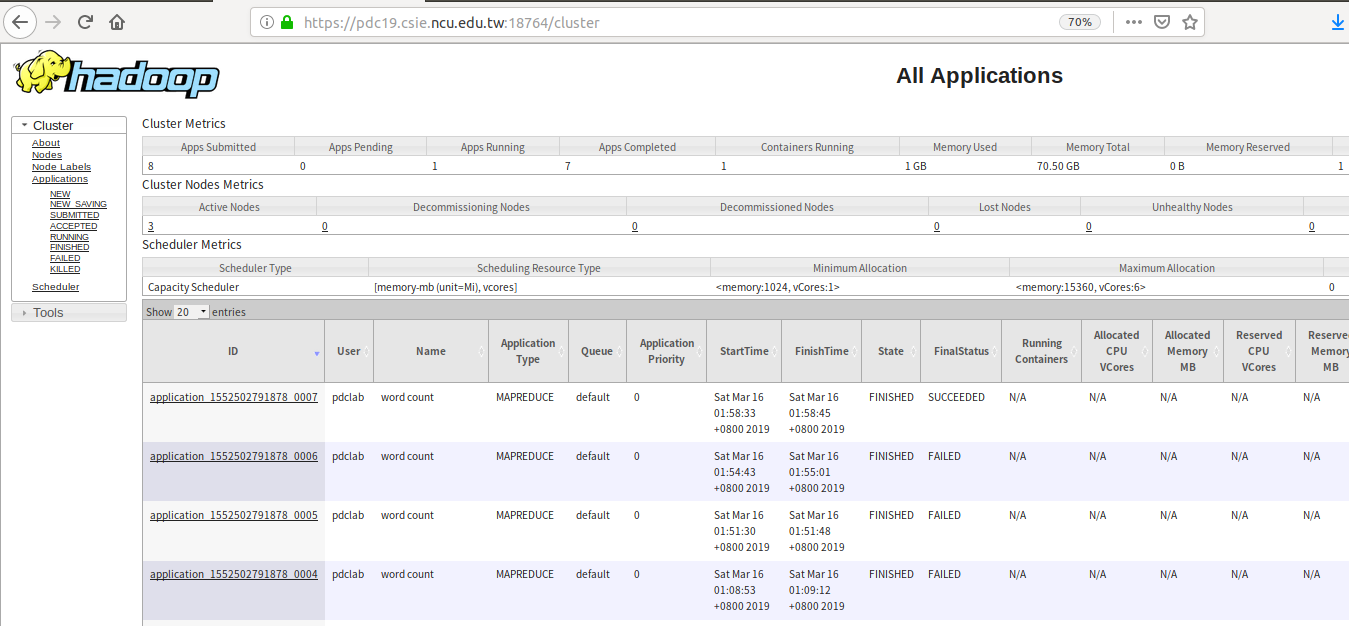Open the Nodes link in sidebar
Viewport: 1349px width, 626px height.
[46, 155]
